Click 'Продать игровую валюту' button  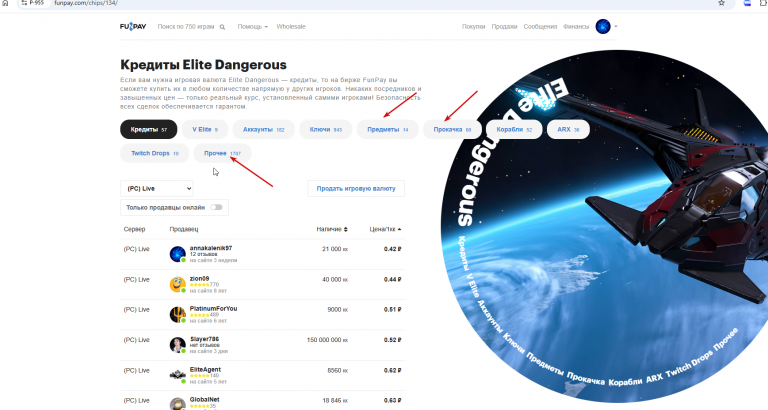[x=356, y=189]
